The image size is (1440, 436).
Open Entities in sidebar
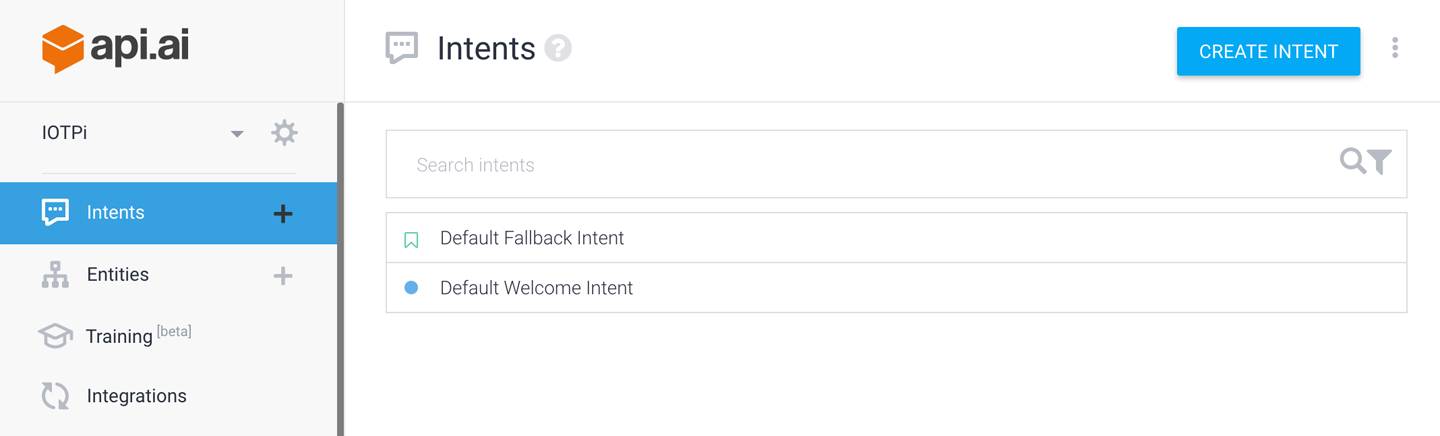[x=117, y=275]
